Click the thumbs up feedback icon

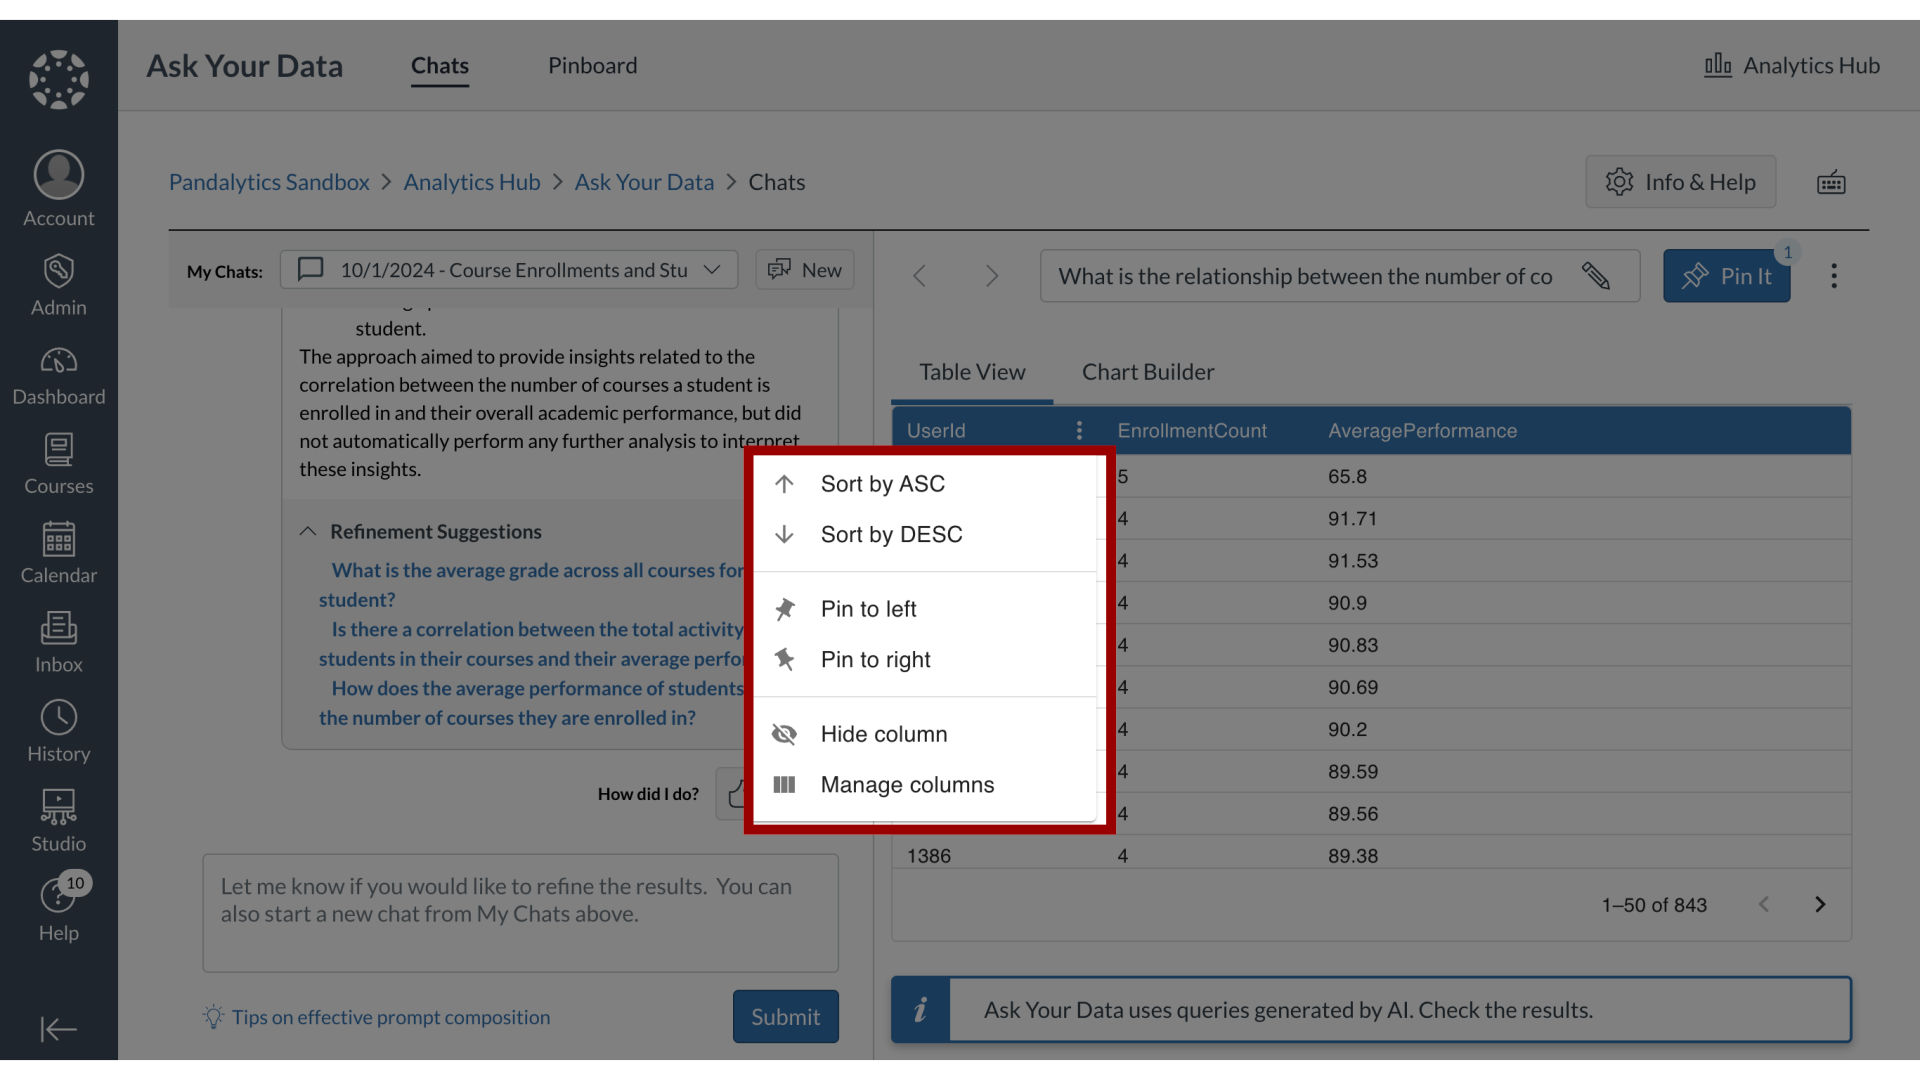coord(734,794)
